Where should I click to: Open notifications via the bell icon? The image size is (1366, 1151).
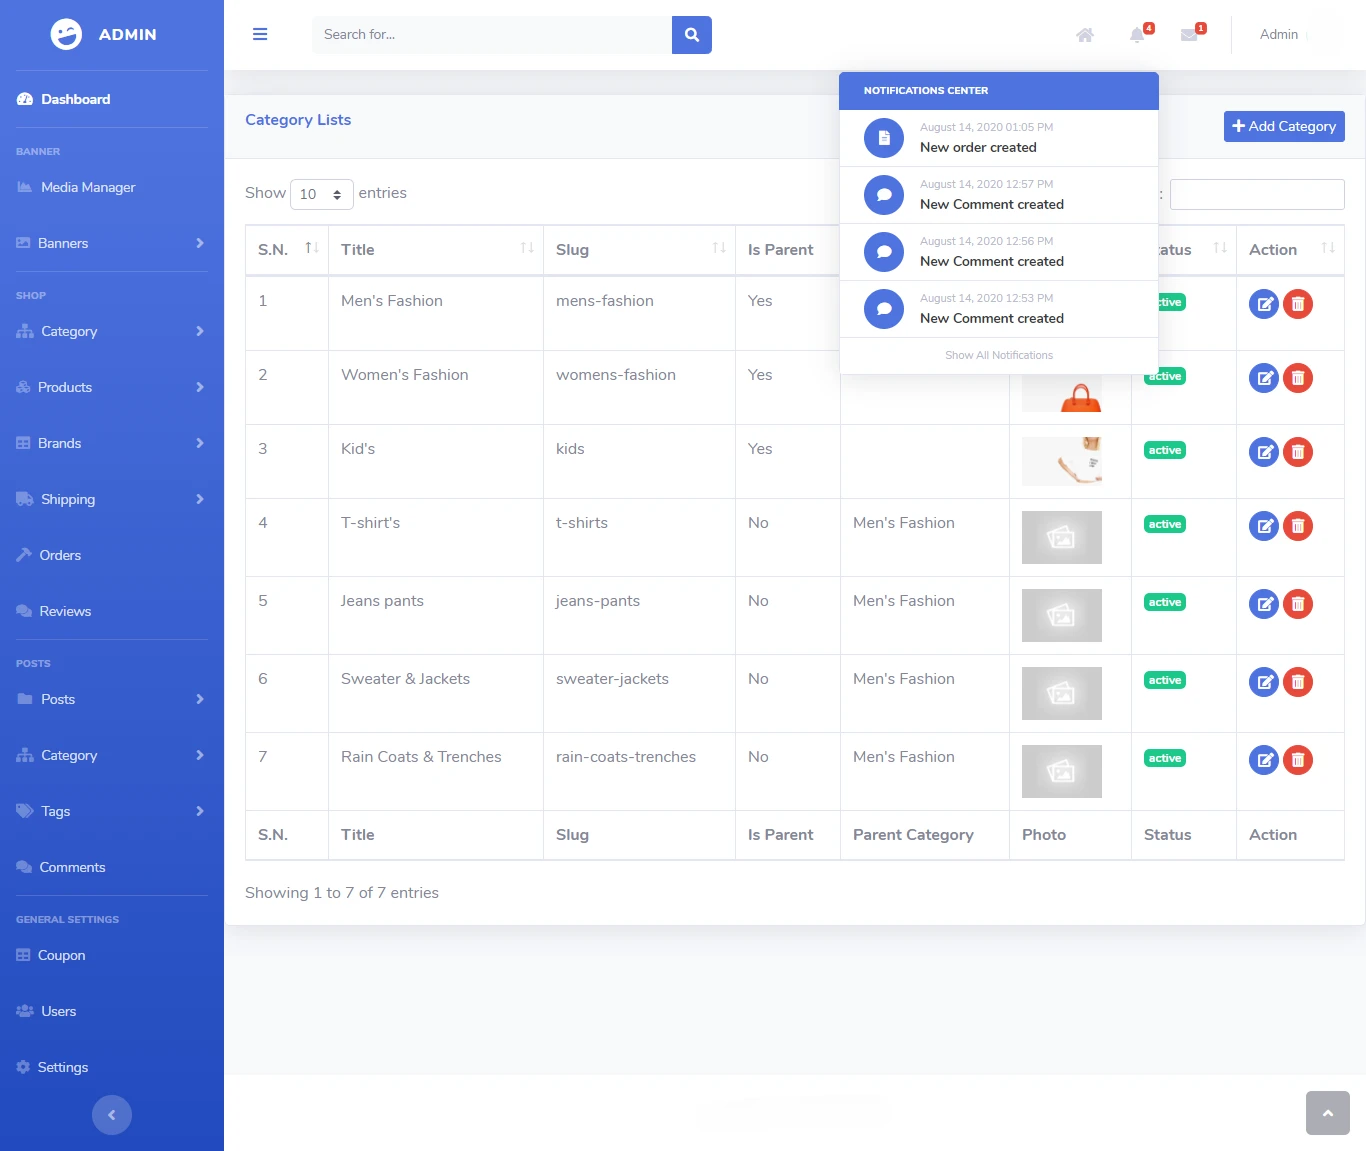pos(1136,34)
